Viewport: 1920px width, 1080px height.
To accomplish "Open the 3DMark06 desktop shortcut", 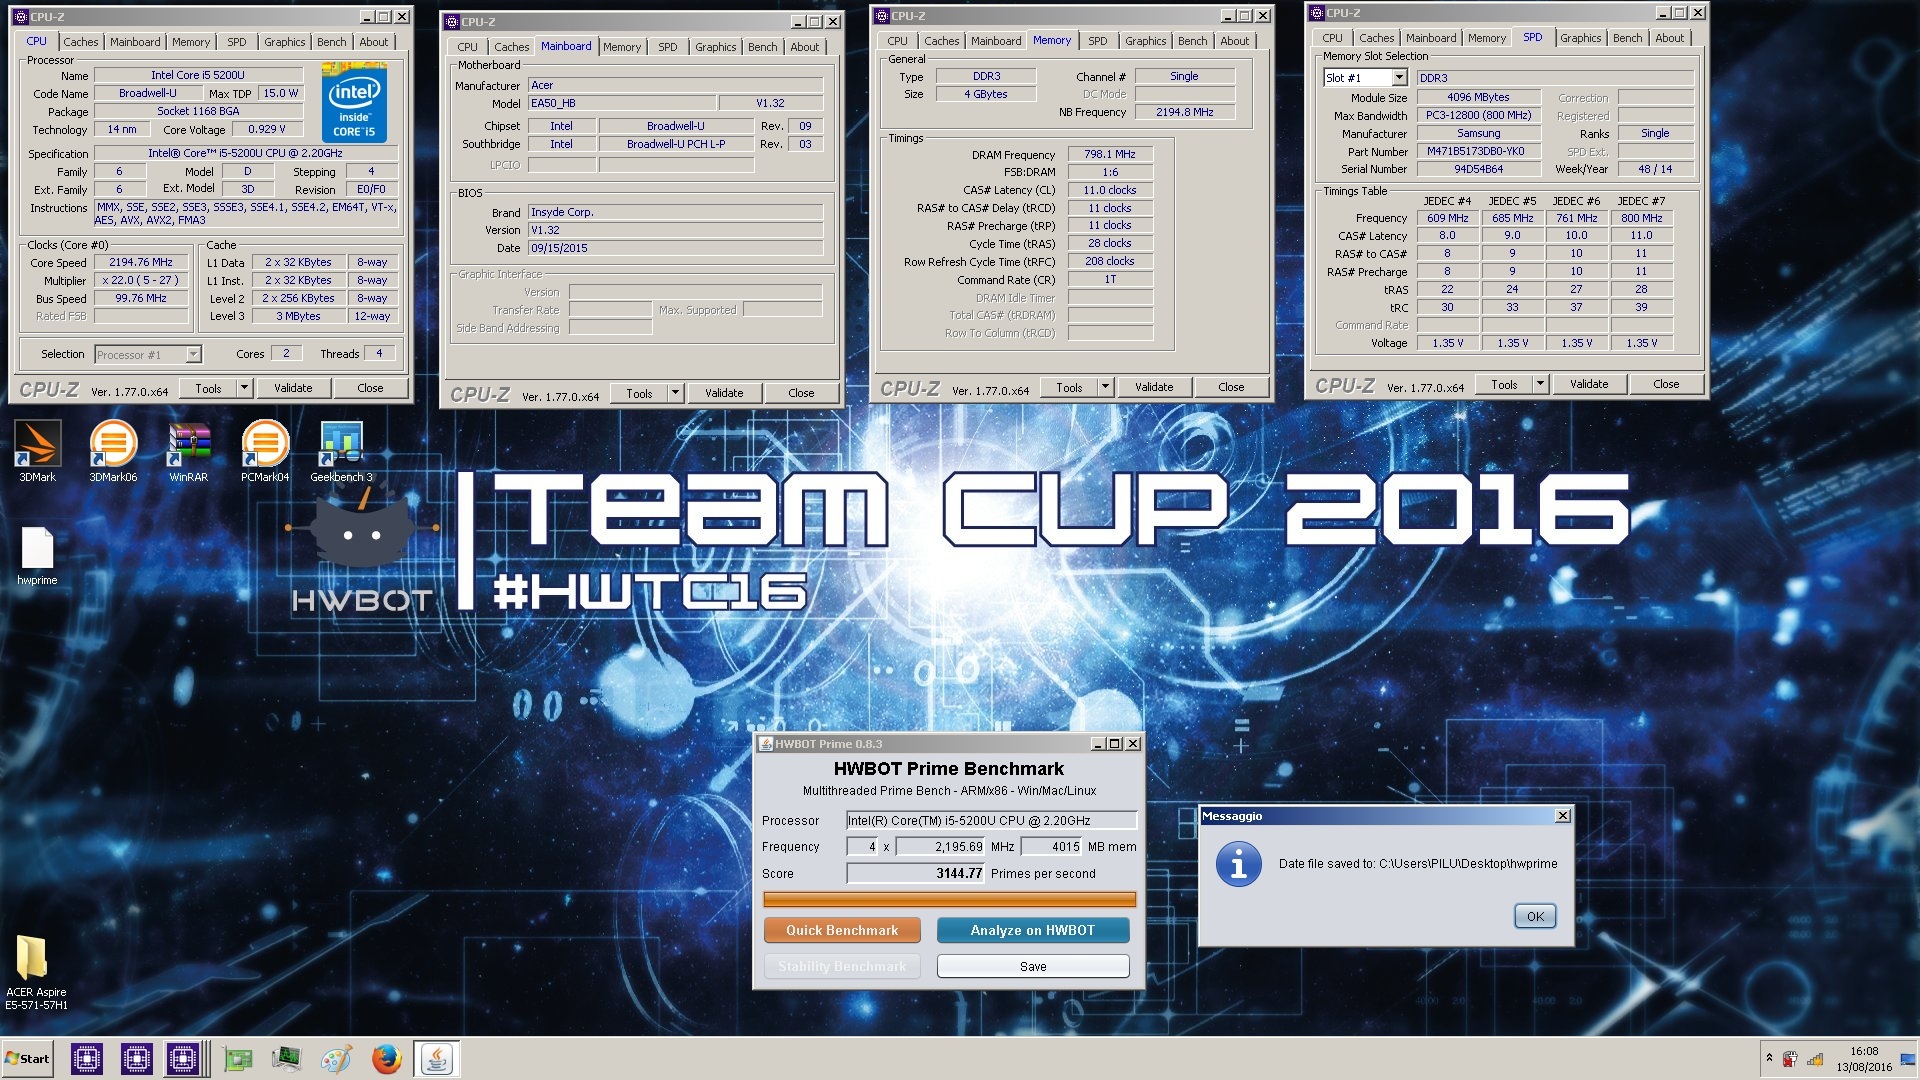I will click(x=113, y=452).
